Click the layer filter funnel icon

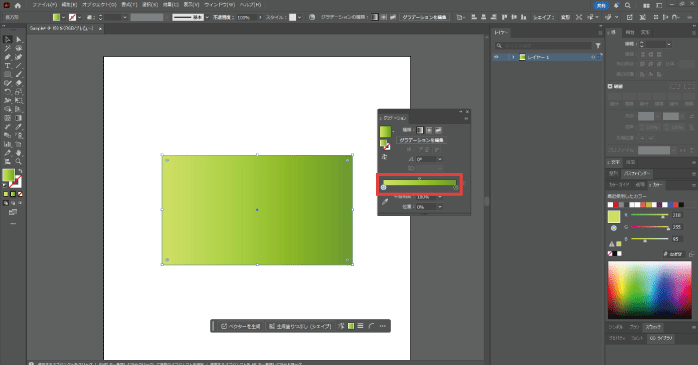pos(598,45)
